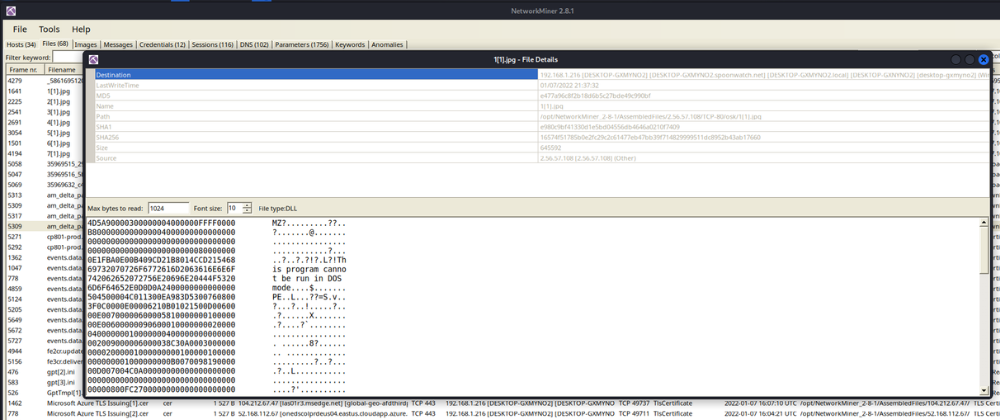Viewport: 1000px width, 420px height.
Task: Select the Files (68) tab
Action: [55, 44]
